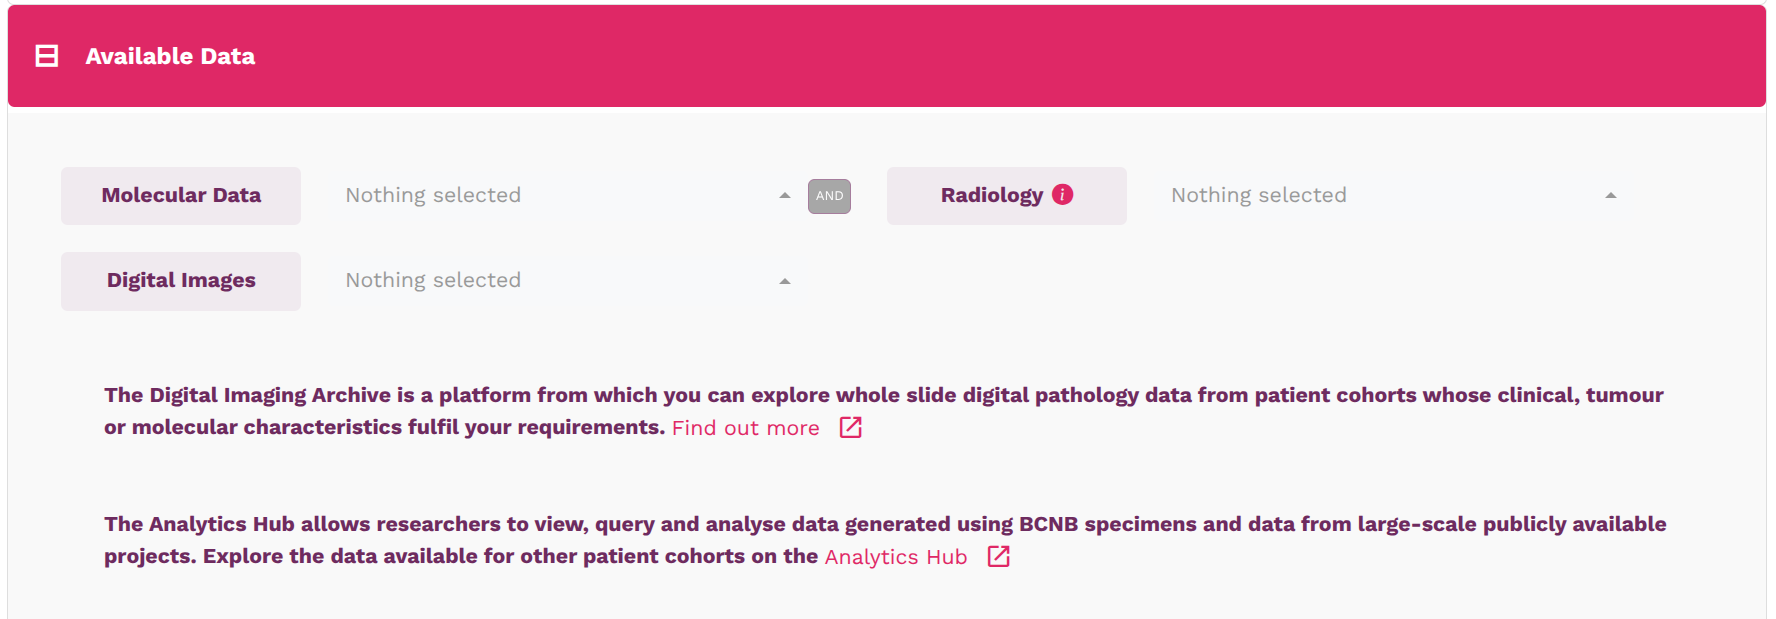Screen dimensions: 1776x619
Task: Click the Available Data header title
Action: tap(169, 56)
